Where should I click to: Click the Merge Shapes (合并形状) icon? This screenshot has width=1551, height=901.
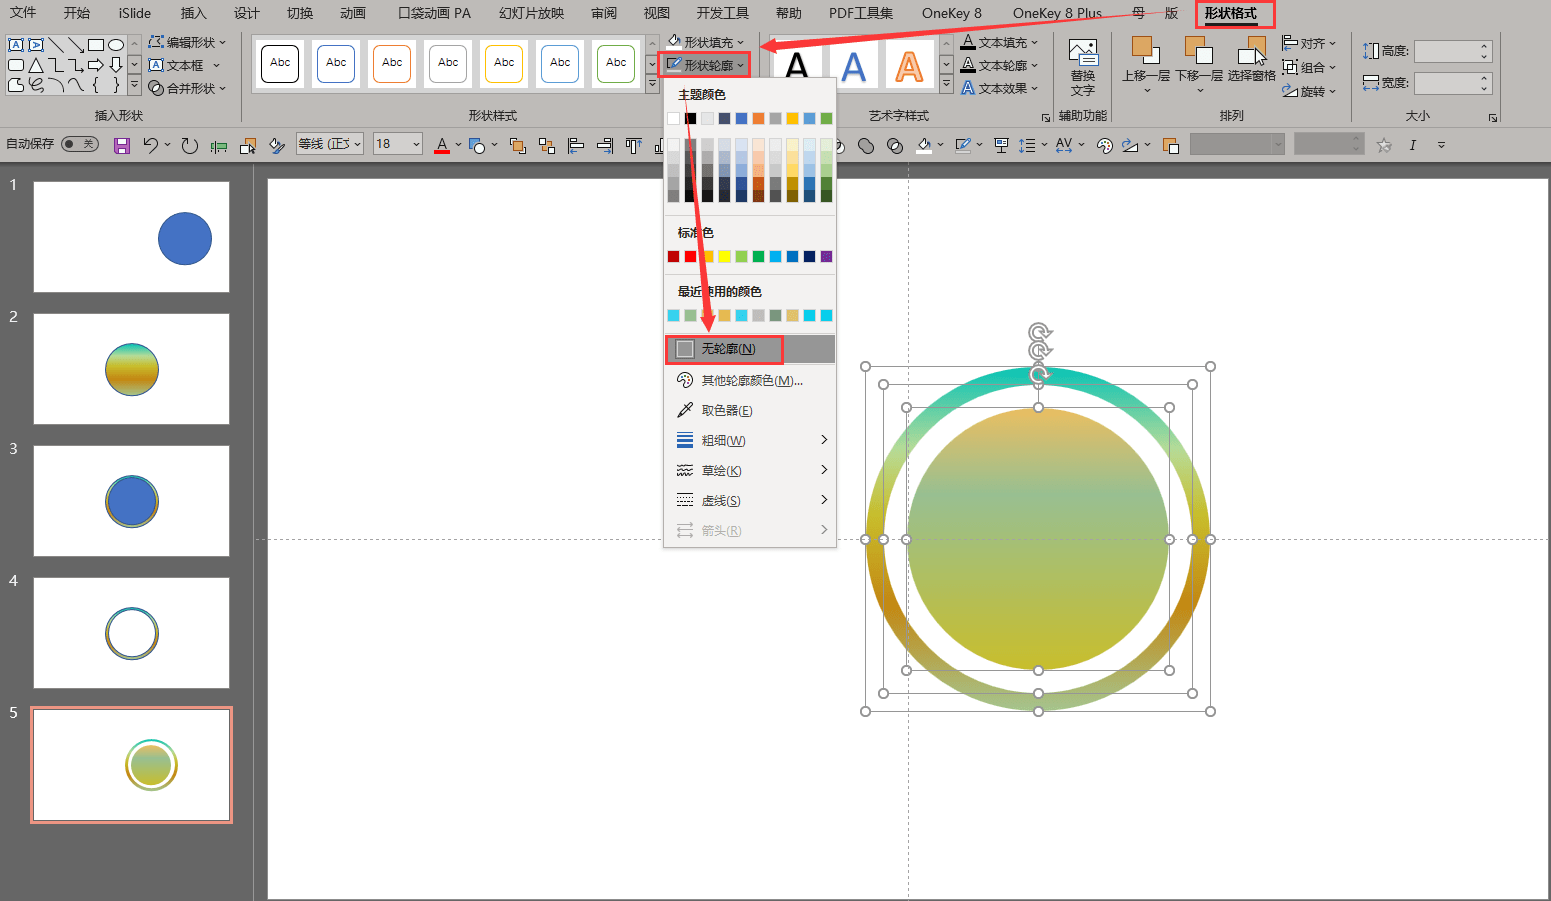tap(156, 88)
